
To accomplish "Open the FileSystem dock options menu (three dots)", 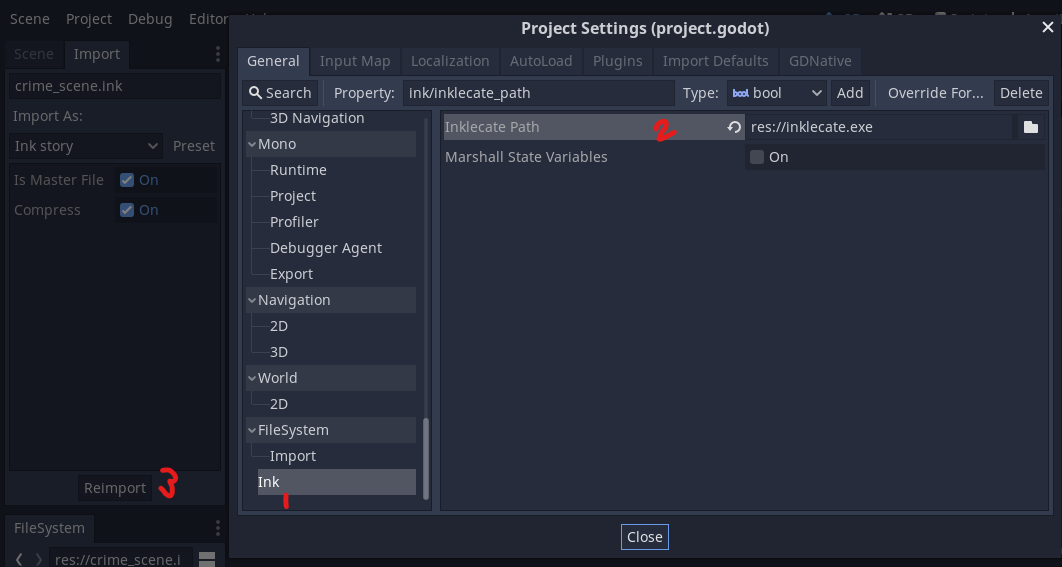I will click(217, 528).
